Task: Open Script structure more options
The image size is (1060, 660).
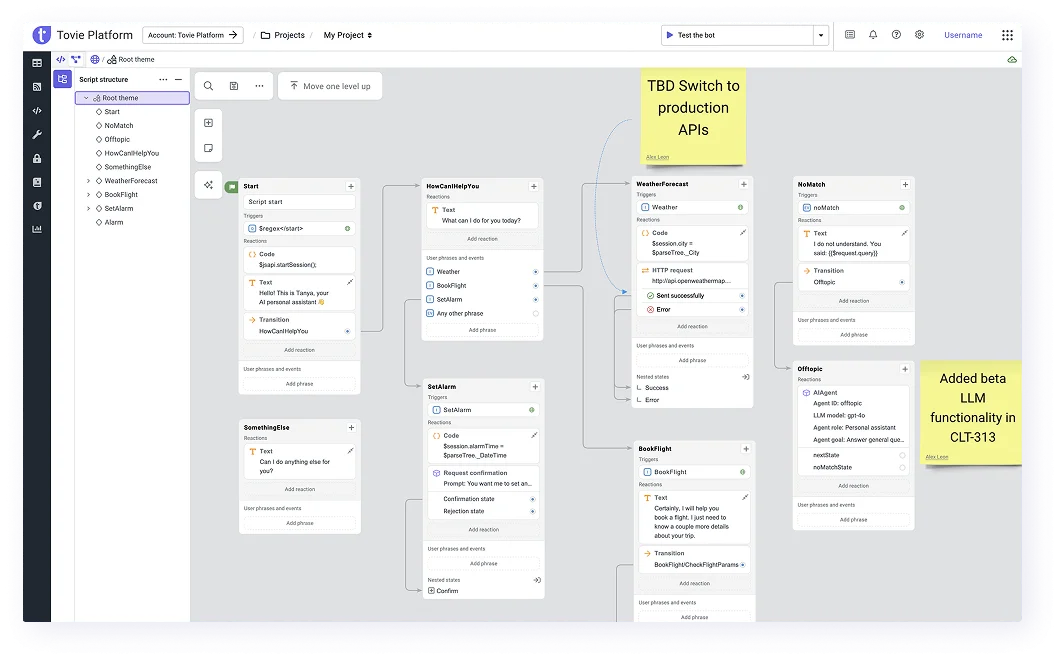Action: tap(163, 80)
